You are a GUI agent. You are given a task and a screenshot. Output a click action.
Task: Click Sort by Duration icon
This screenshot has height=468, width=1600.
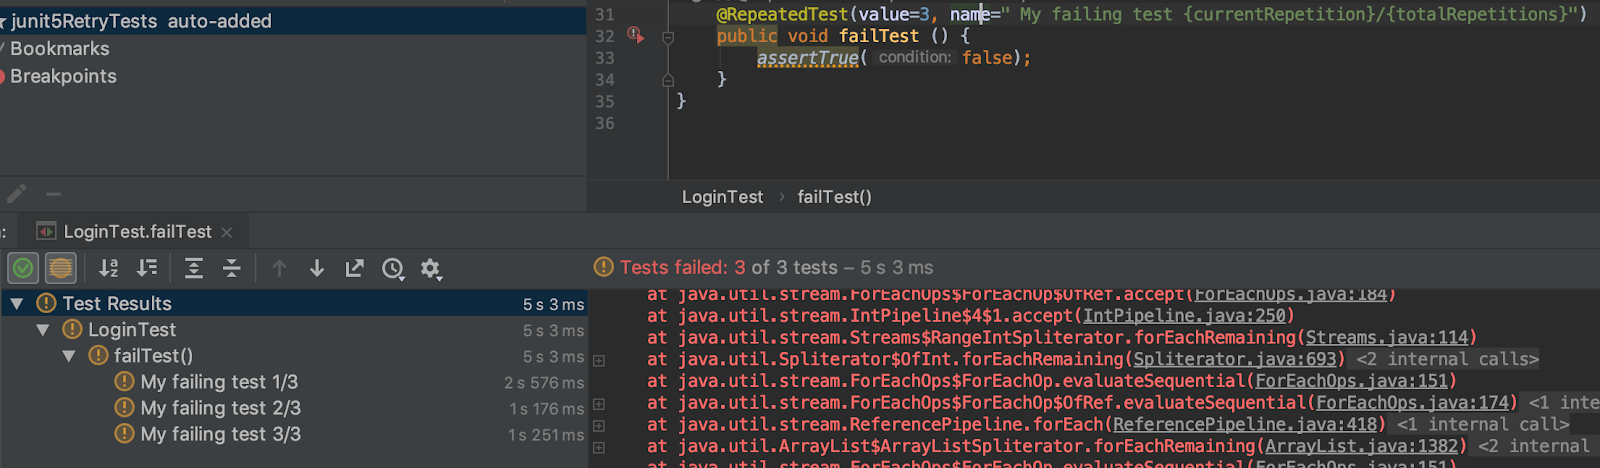click(x=147, y=268)
